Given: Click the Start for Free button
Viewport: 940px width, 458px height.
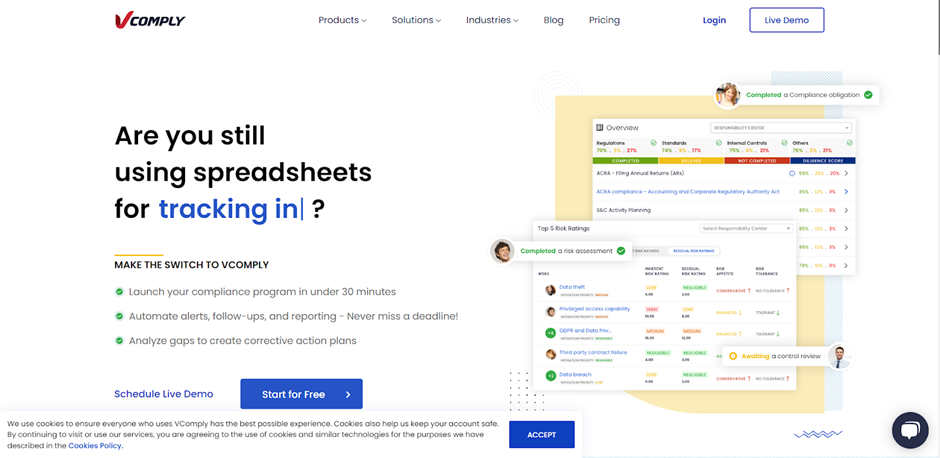Looking at the screenshot, I should (x=302, y=394).
